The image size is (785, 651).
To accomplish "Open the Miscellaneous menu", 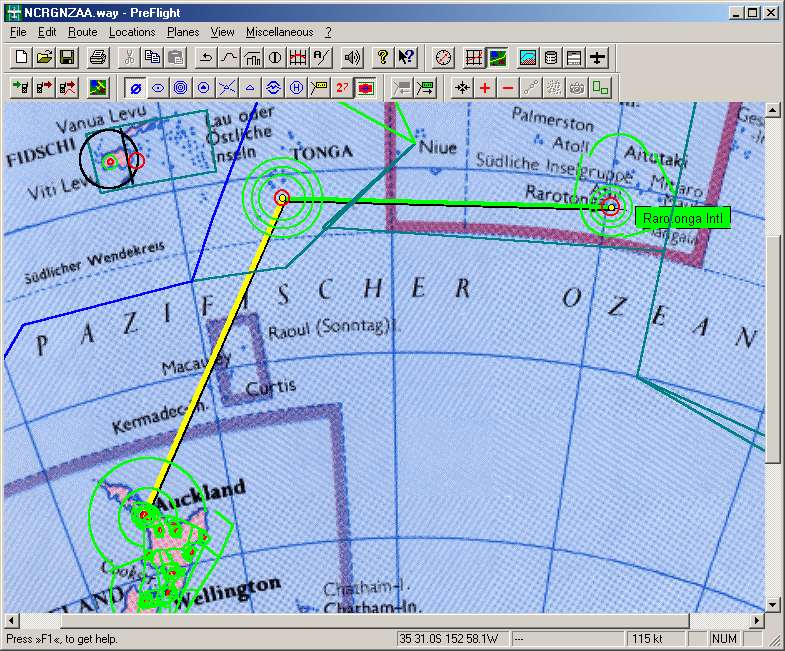I will (279, 32).
